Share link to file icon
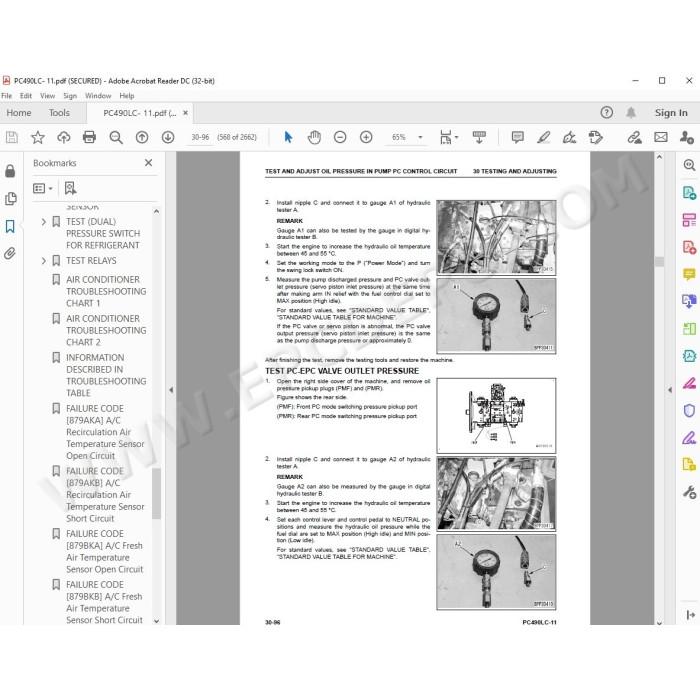The image size is (700, 700). (x=634, y=137)
